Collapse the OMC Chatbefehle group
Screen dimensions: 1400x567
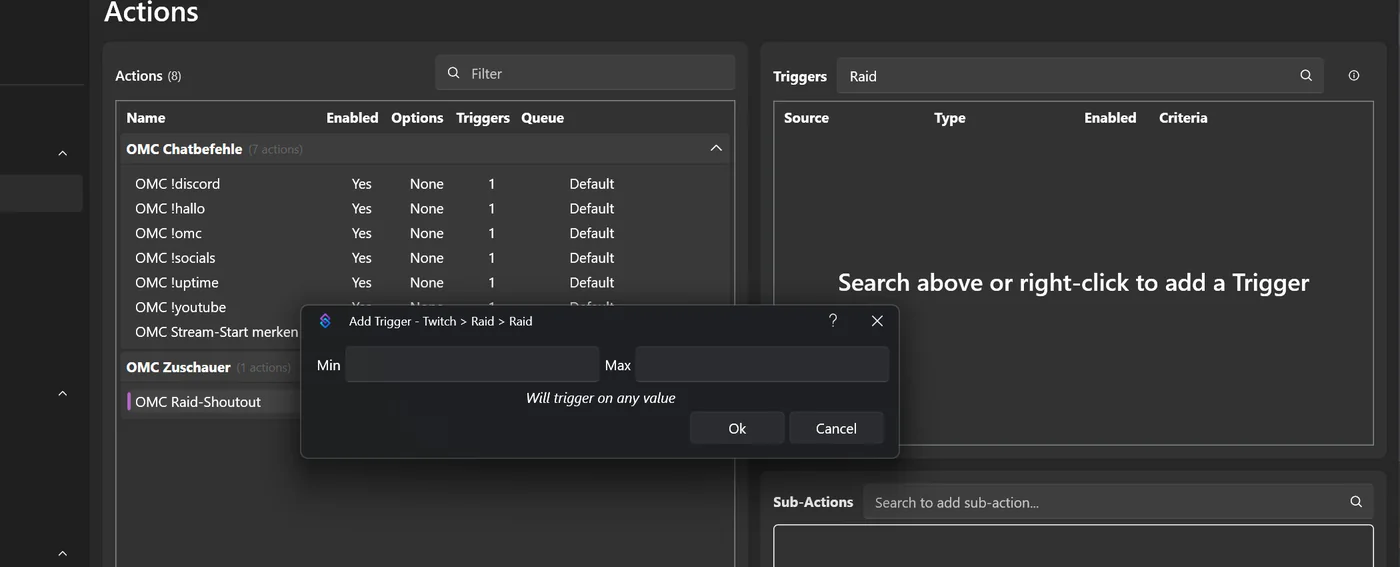coord(716,148)
